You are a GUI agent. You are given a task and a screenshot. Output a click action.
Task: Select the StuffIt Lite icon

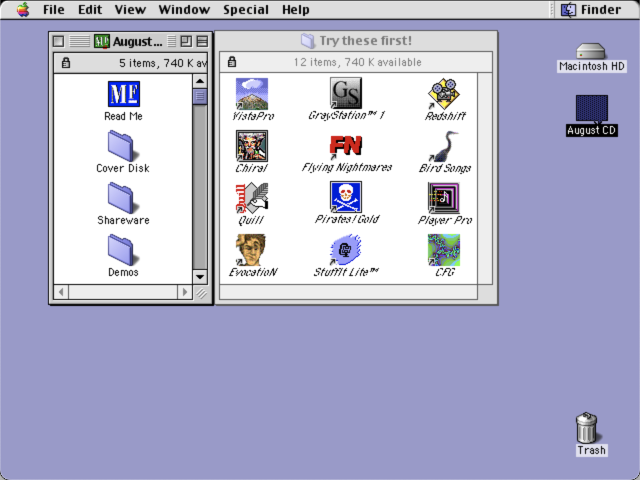[x=346, y=250]
